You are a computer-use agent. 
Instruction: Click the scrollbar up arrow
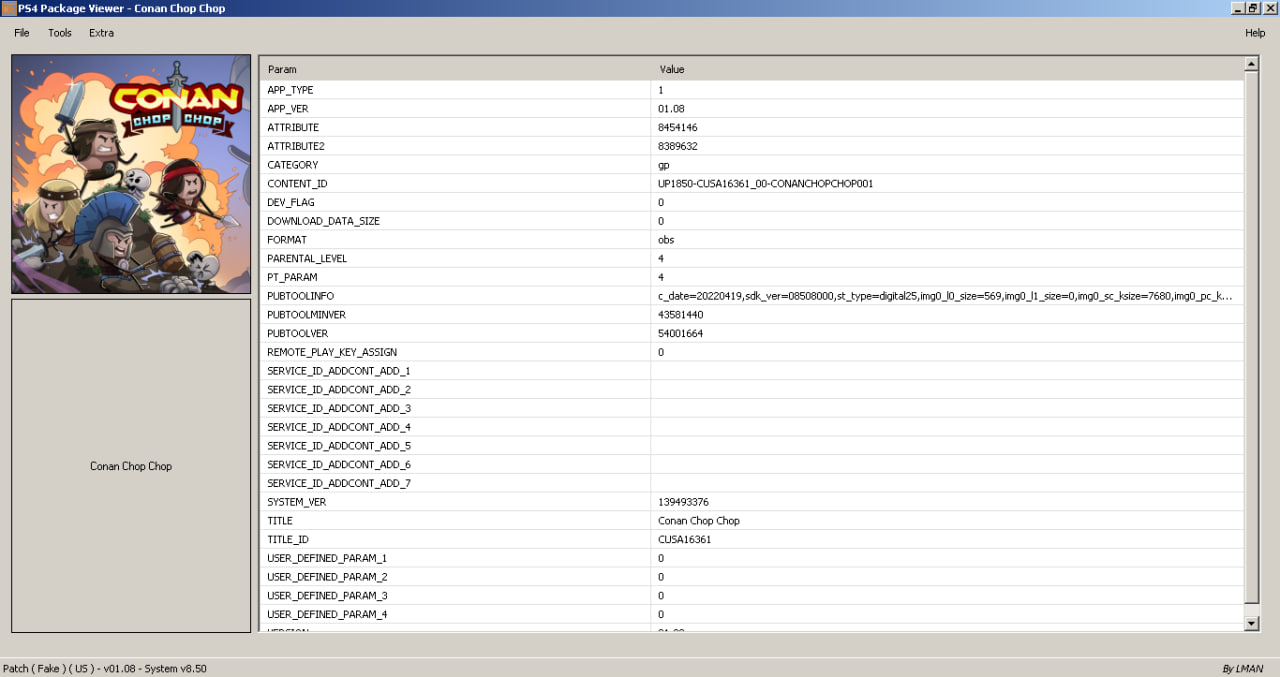(x=1251, y=64)
